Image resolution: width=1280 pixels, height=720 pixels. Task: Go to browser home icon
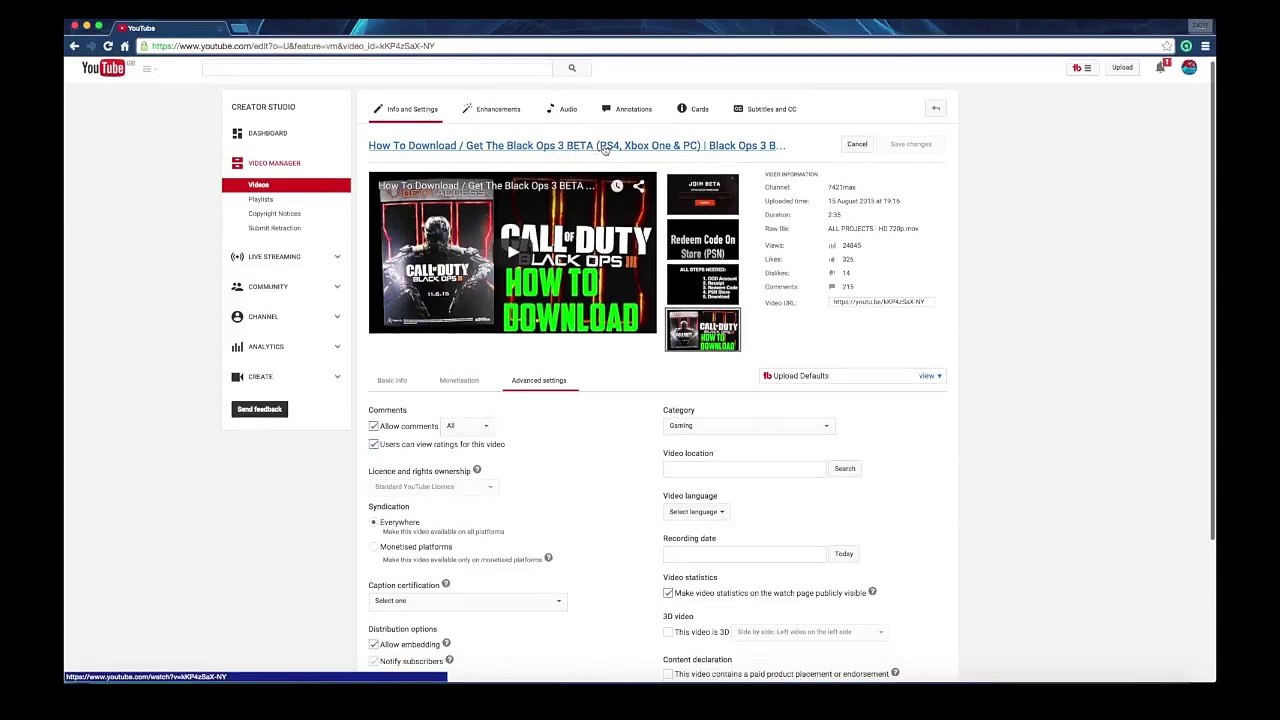coord(125,46)
